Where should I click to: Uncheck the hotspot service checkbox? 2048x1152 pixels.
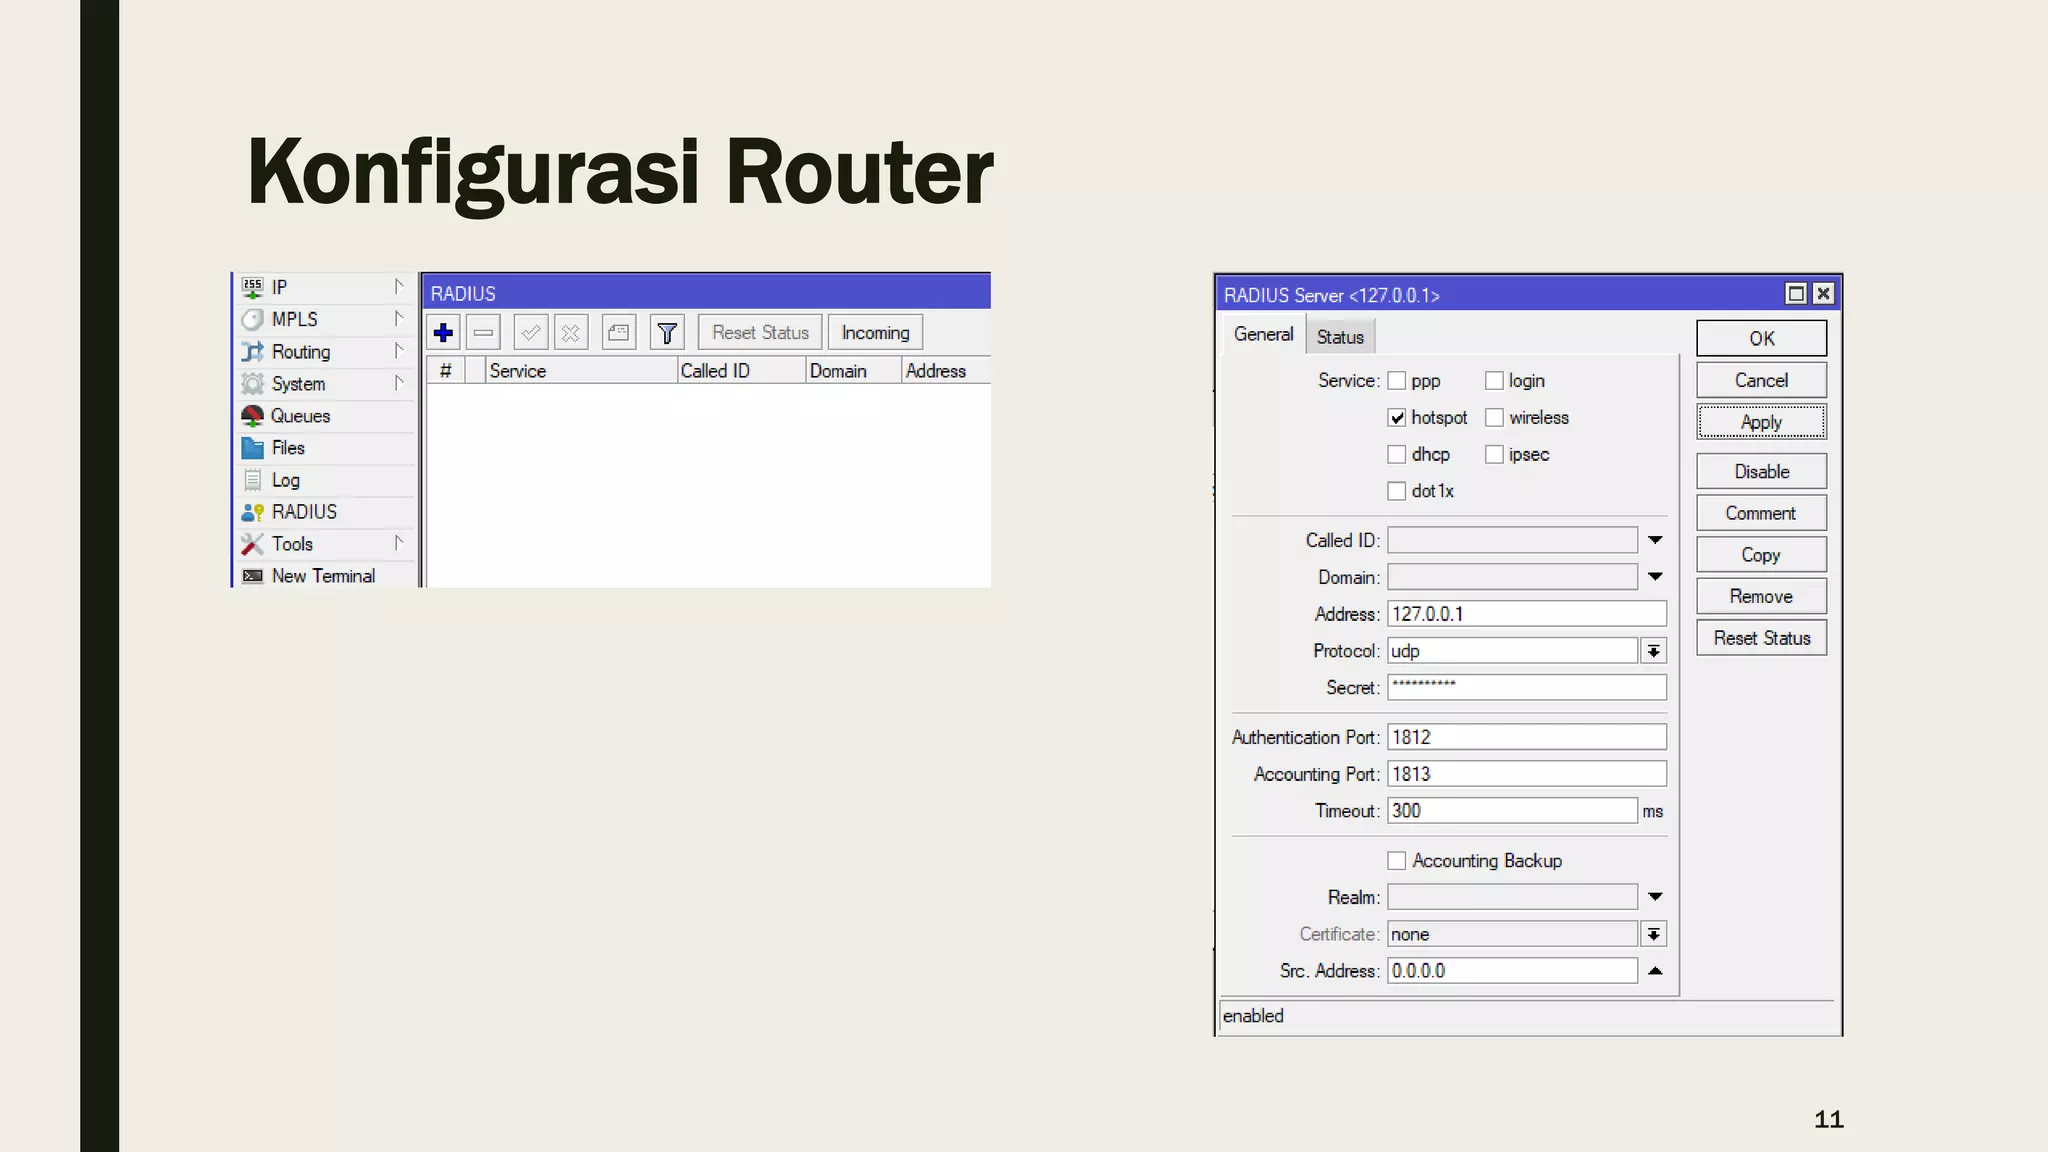click(x=1397, y=418)
